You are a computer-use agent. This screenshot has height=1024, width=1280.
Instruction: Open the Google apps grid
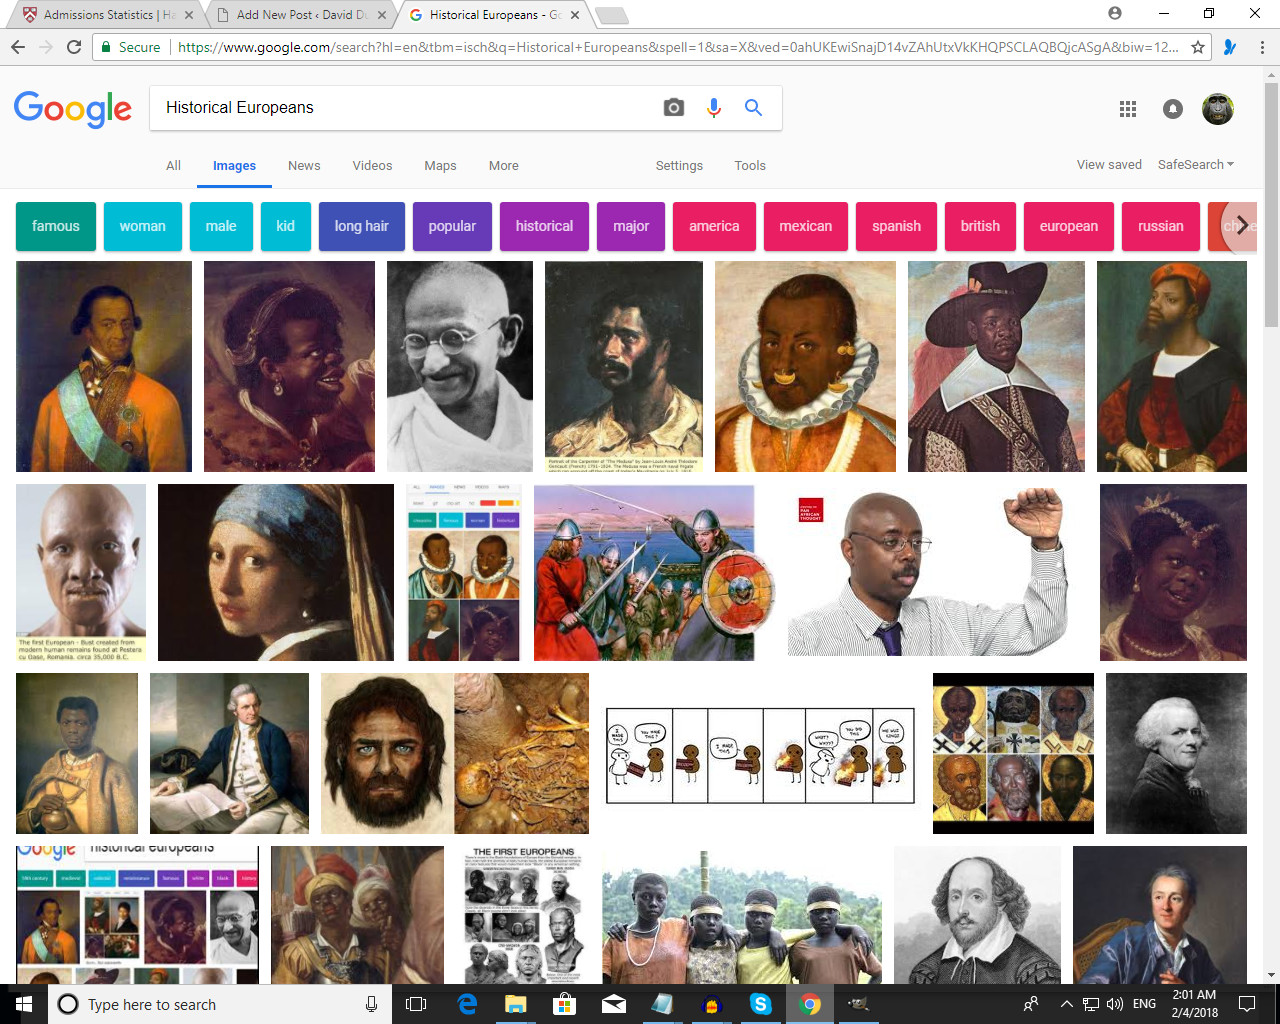pos(1128,109)
